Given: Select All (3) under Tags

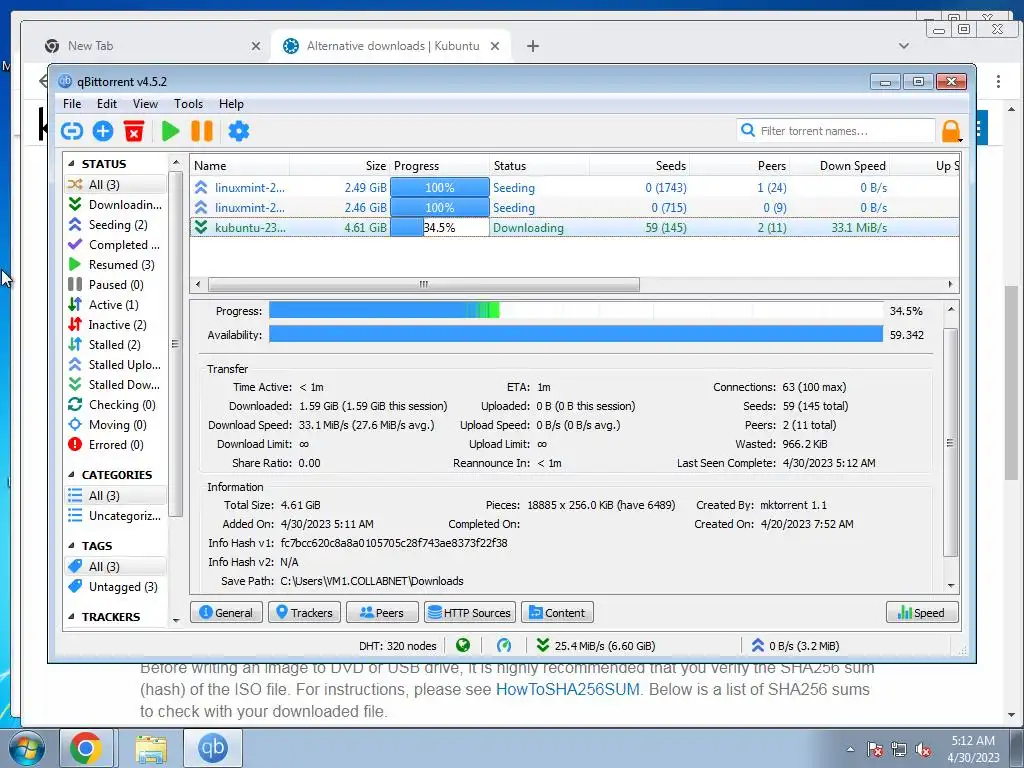Looking at the screenshot, I should [116, 567].
